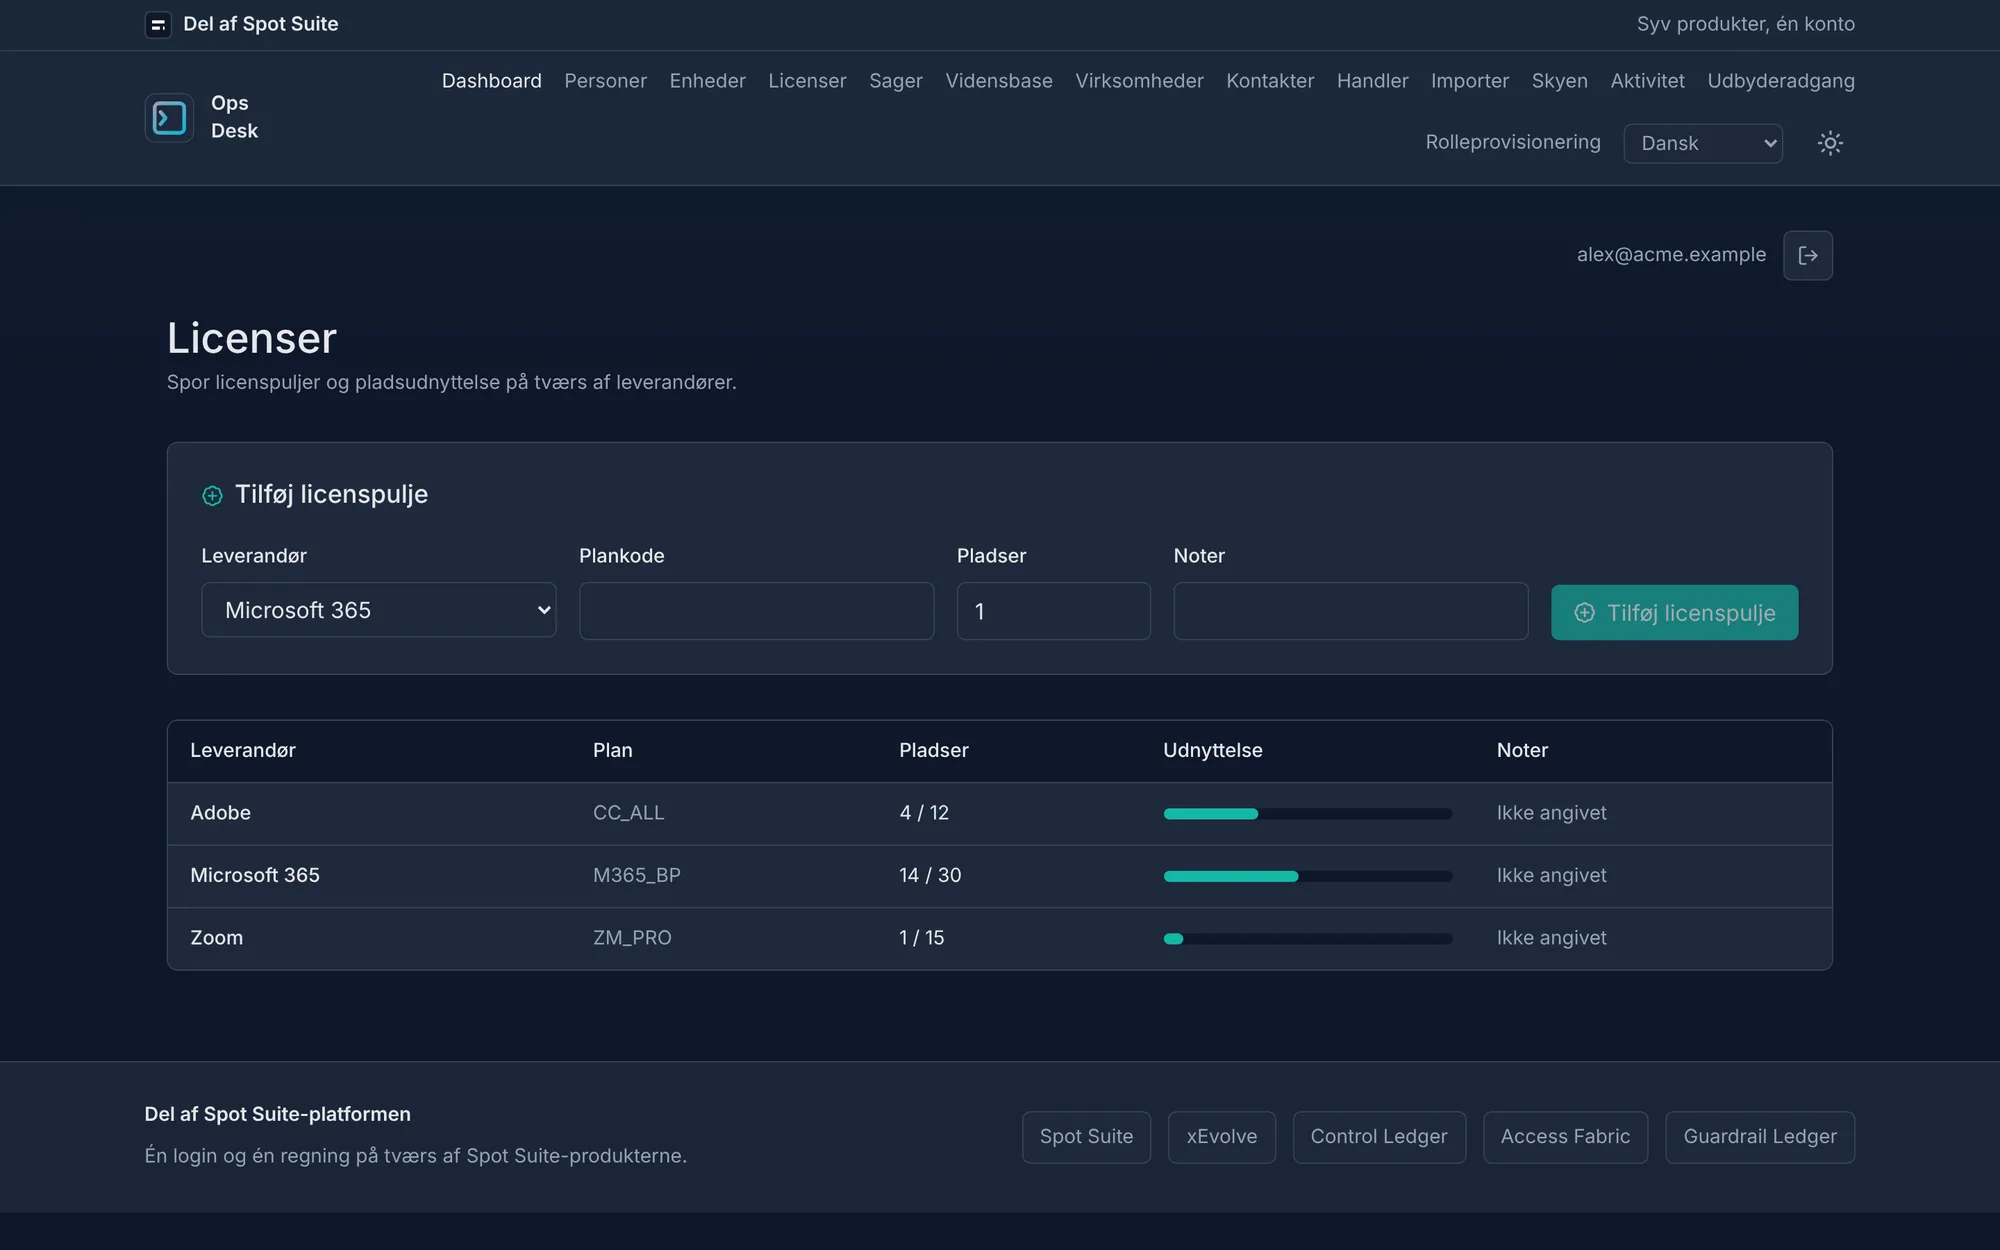
Task: Click the Zoom utilization progress bar
Action: tap(1307, 939)
